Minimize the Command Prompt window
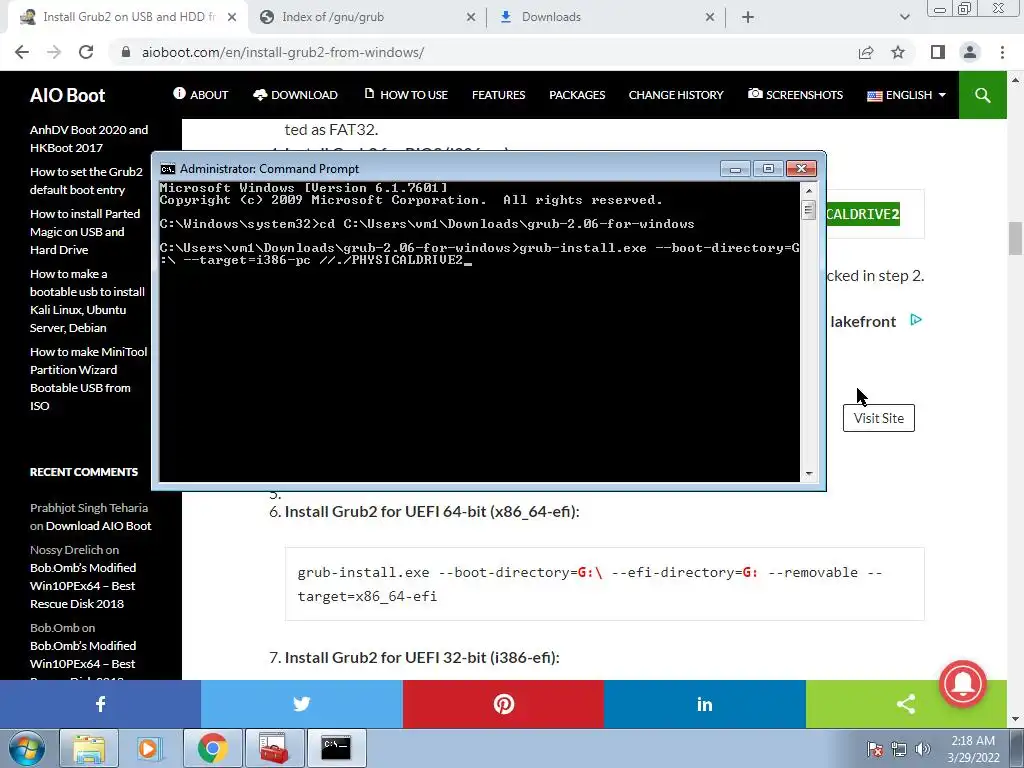 coord(735,169)
